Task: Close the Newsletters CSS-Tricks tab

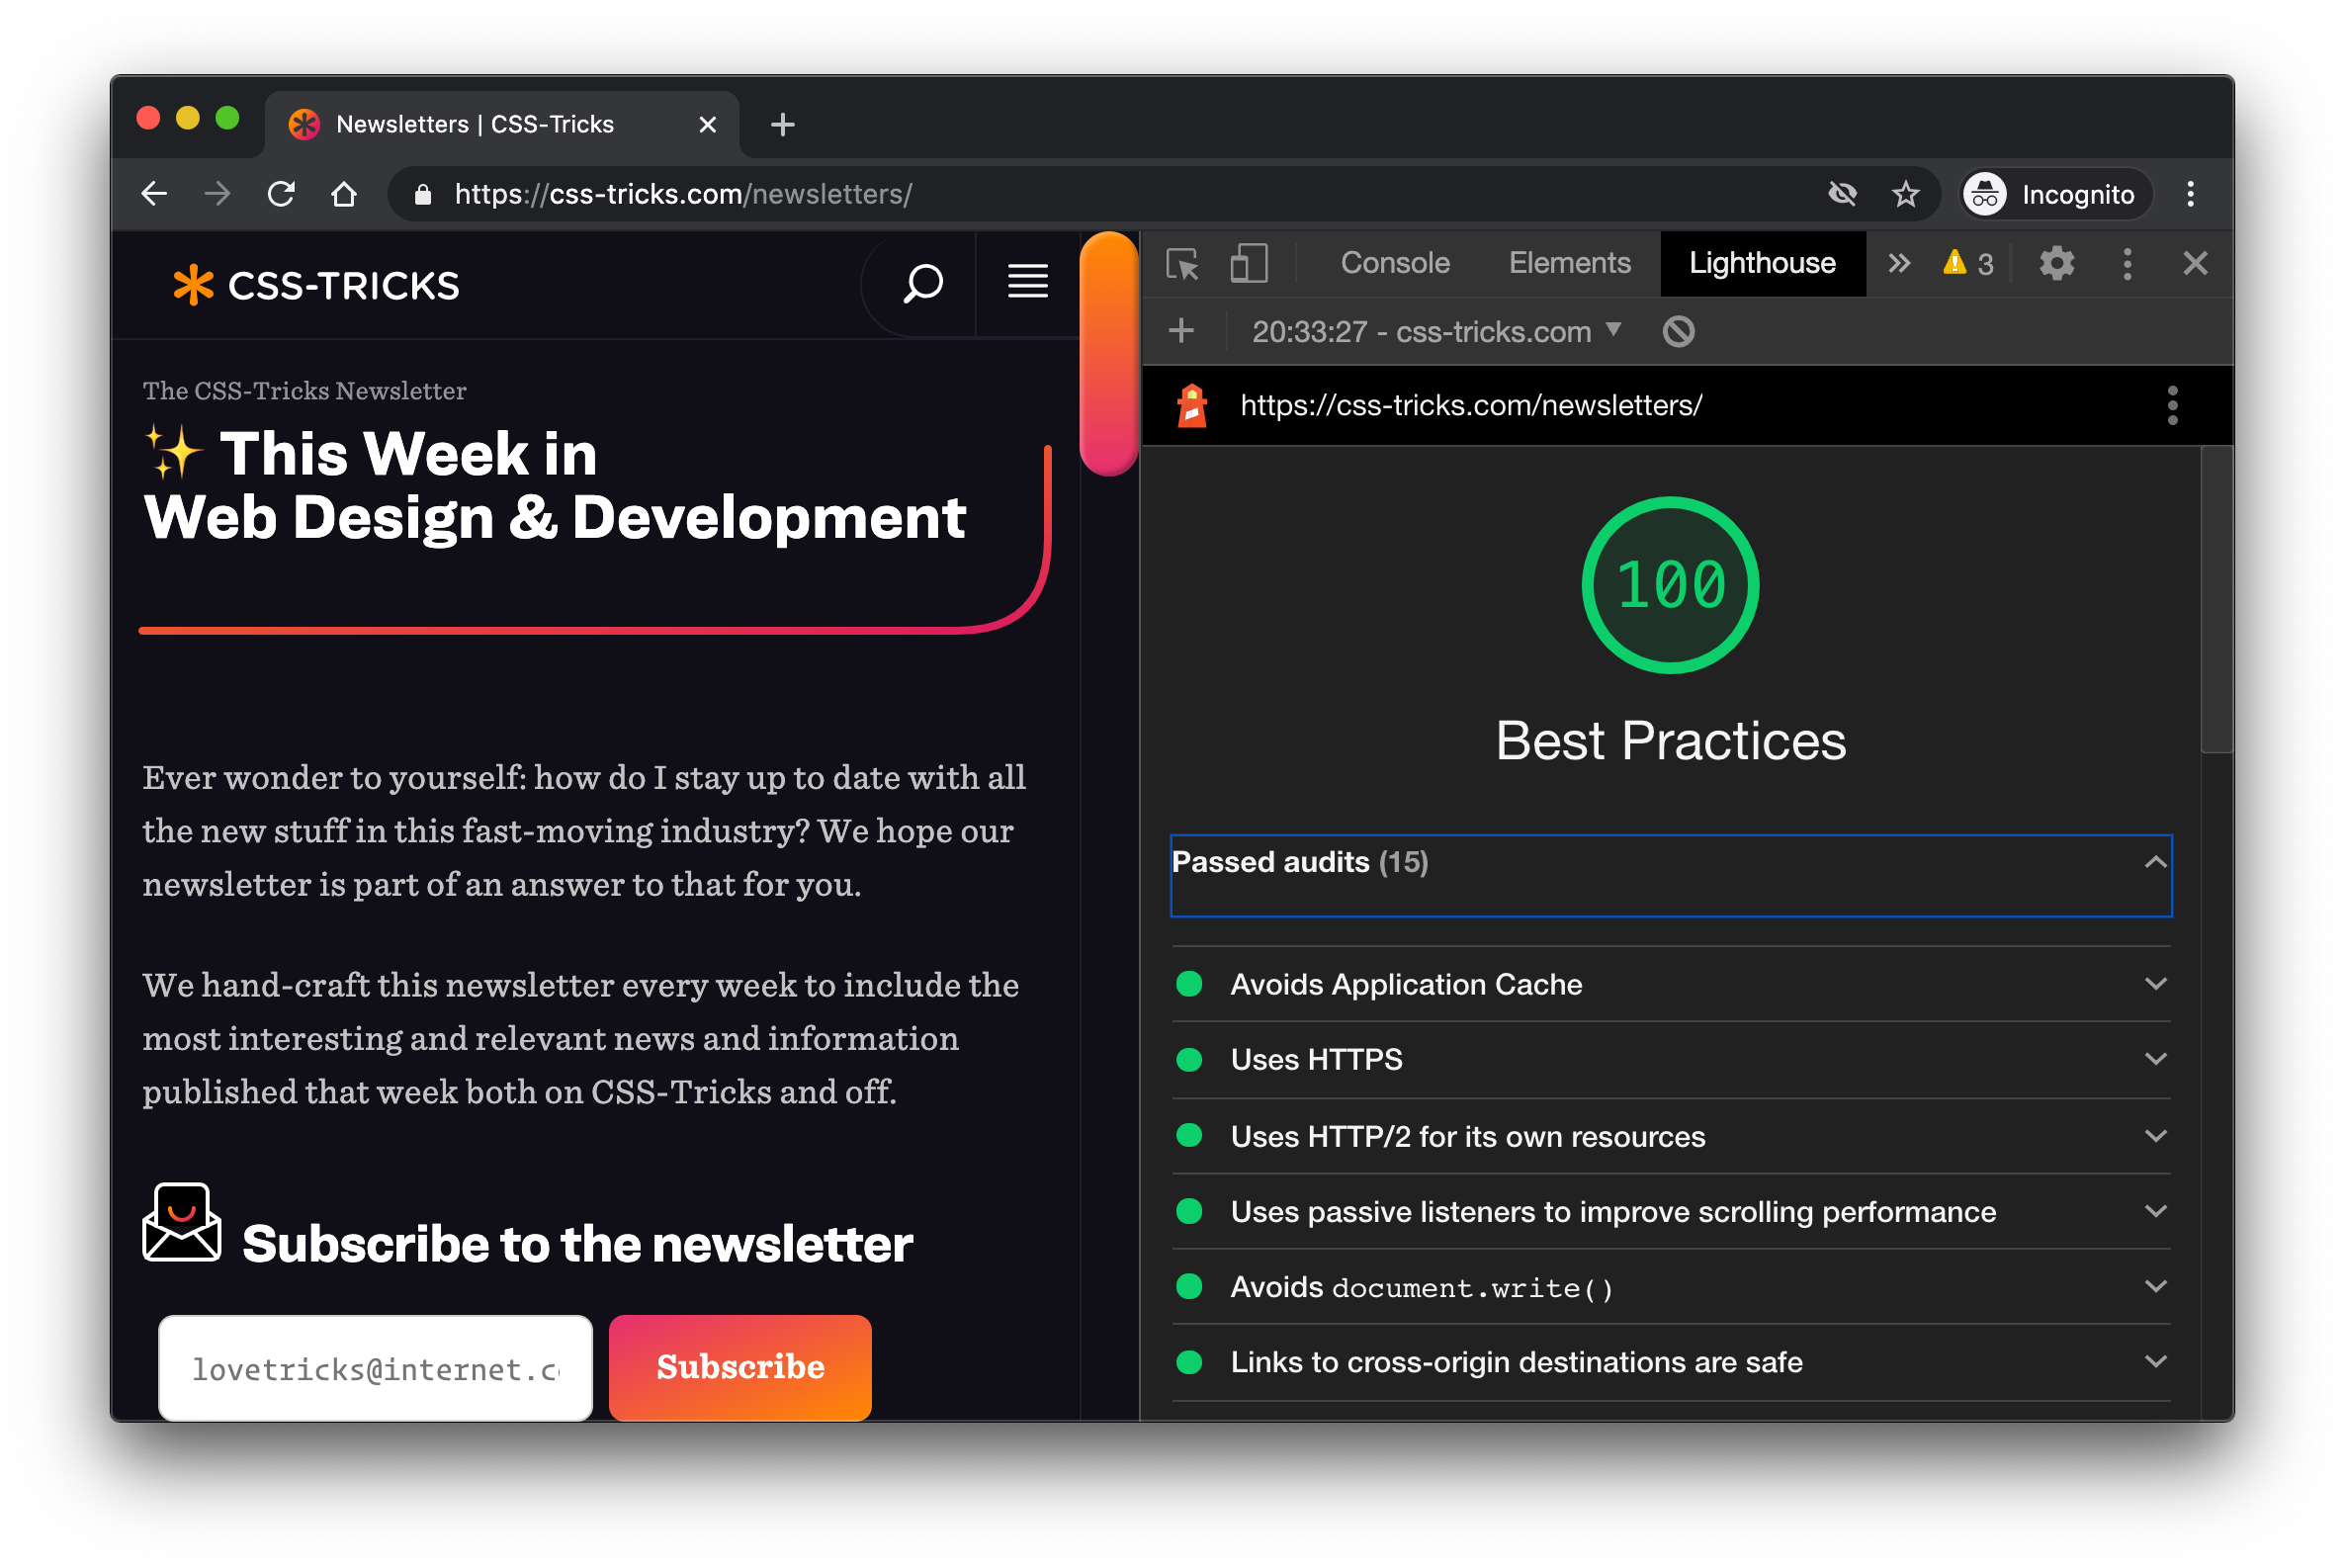Action: tap(708, 125)
